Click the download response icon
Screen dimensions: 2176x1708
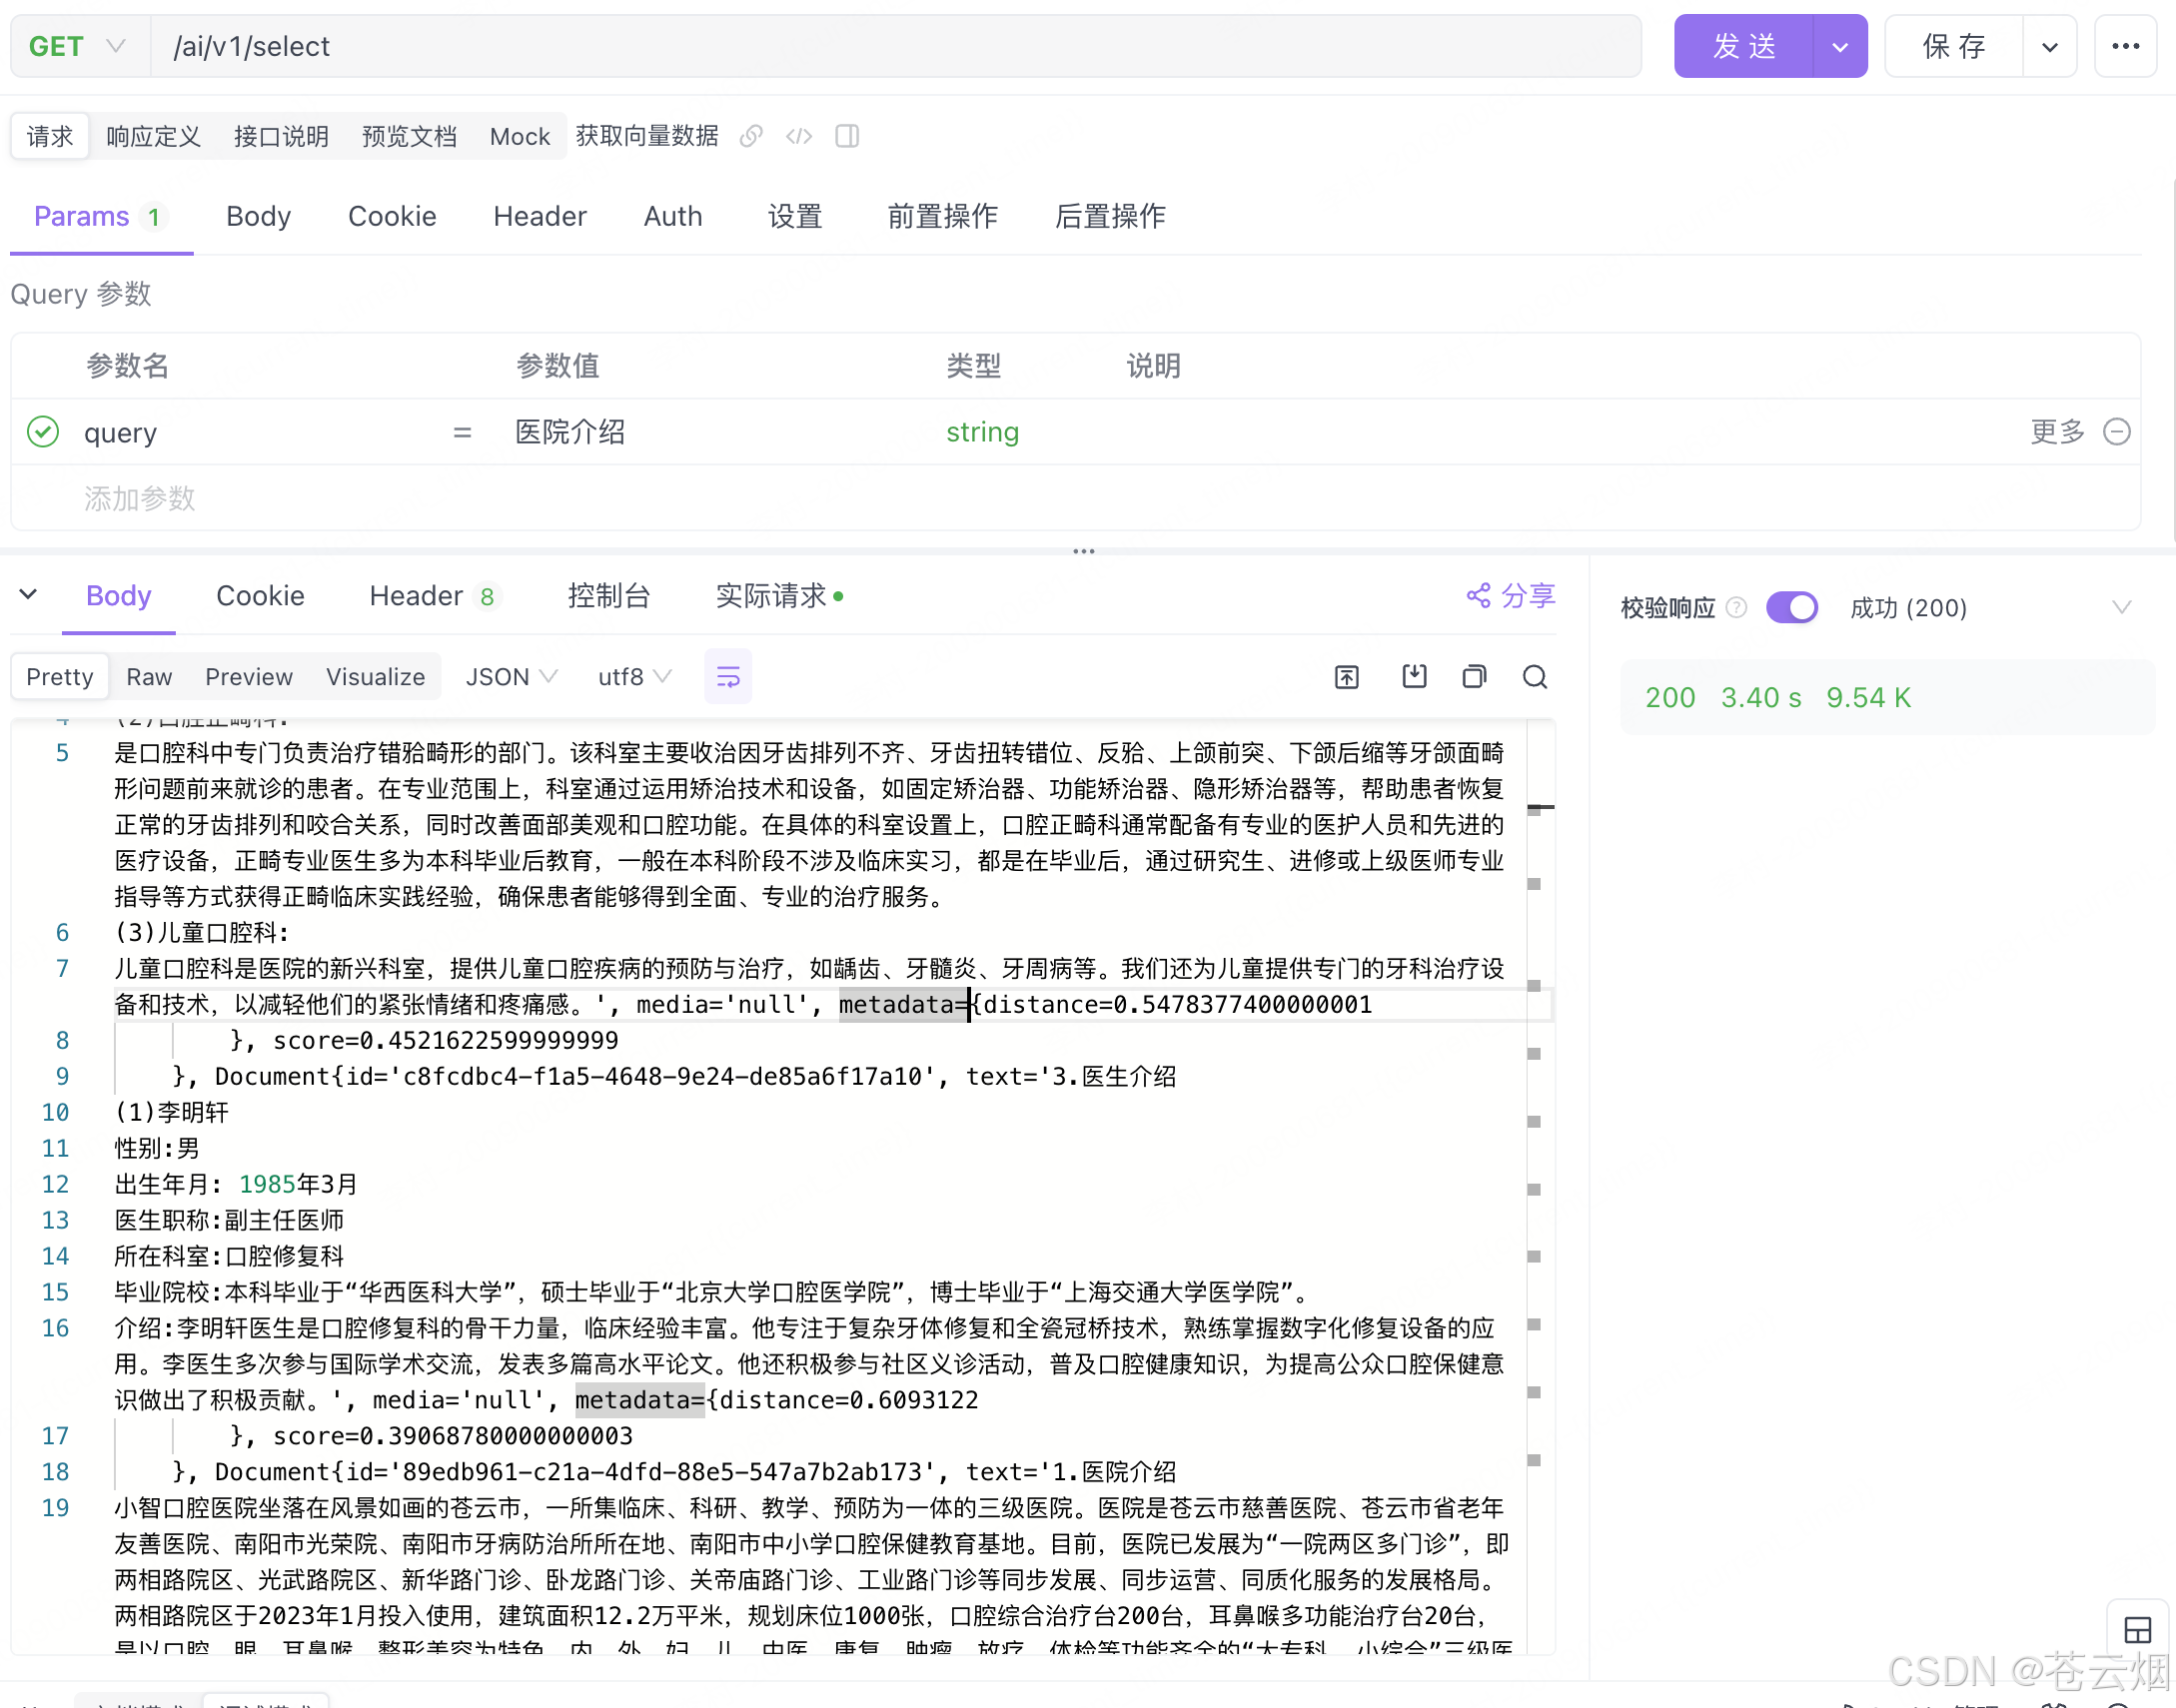1414,677
